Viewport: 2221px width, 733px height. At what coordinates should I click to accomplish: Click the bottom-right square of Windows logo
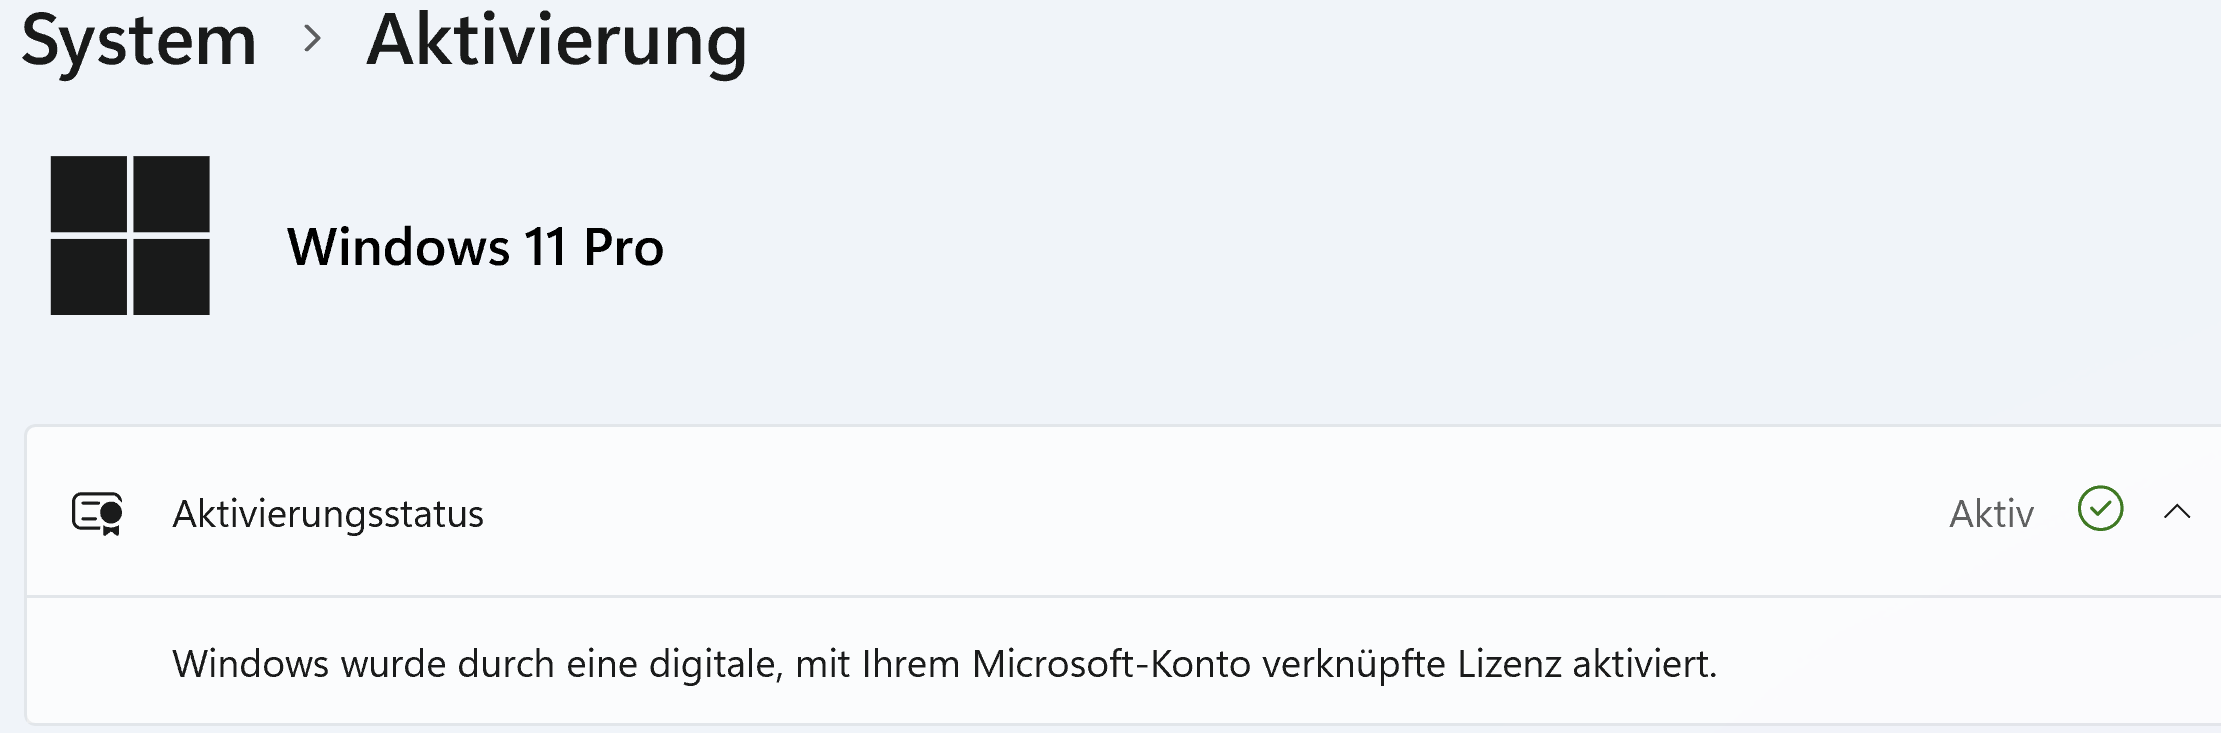click(171, 276)
